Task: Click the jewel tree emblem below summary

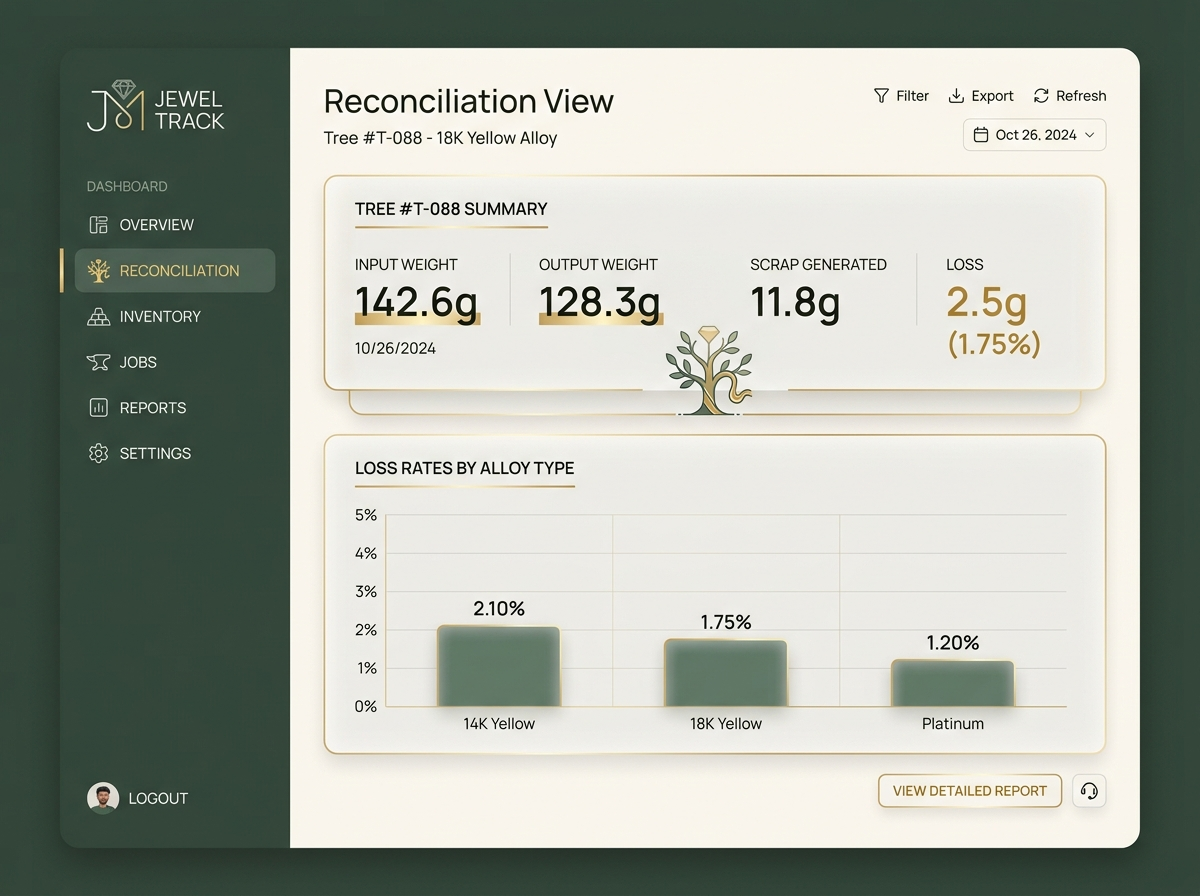Action: pos(709,370)
